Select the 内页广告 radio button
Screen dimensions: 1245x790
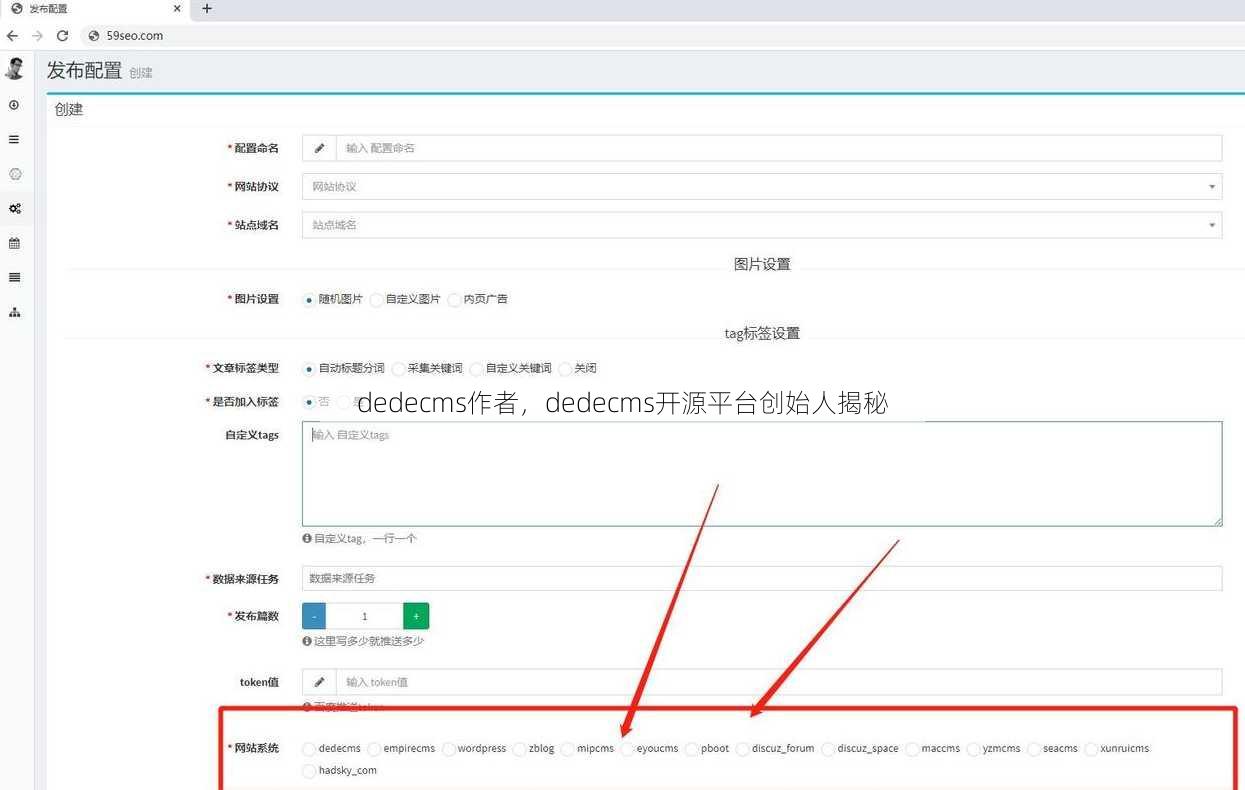pyautogui.click(x=454, y=299)
